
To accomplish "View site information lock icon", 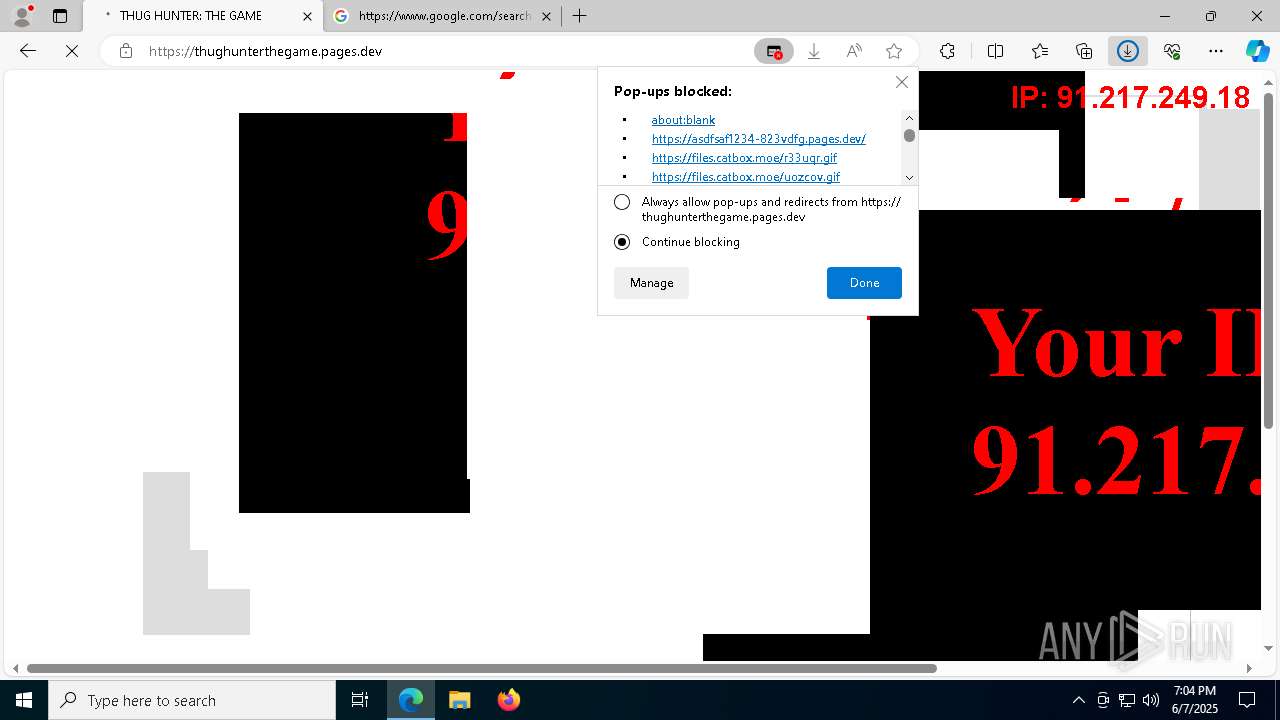I will coord(126,51).
